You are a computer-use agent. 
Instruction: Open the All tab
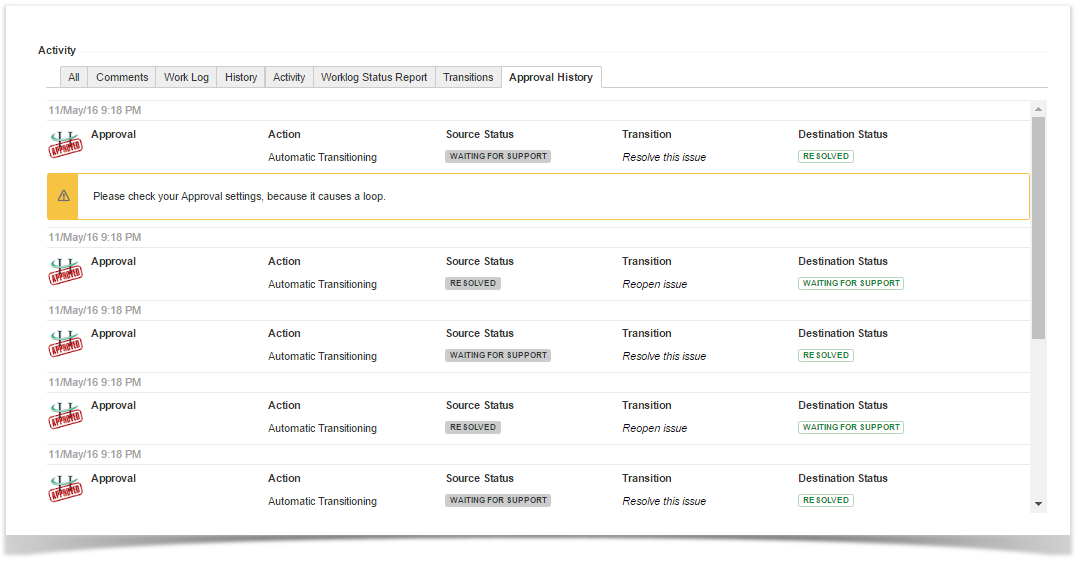(x=74, y=77)
